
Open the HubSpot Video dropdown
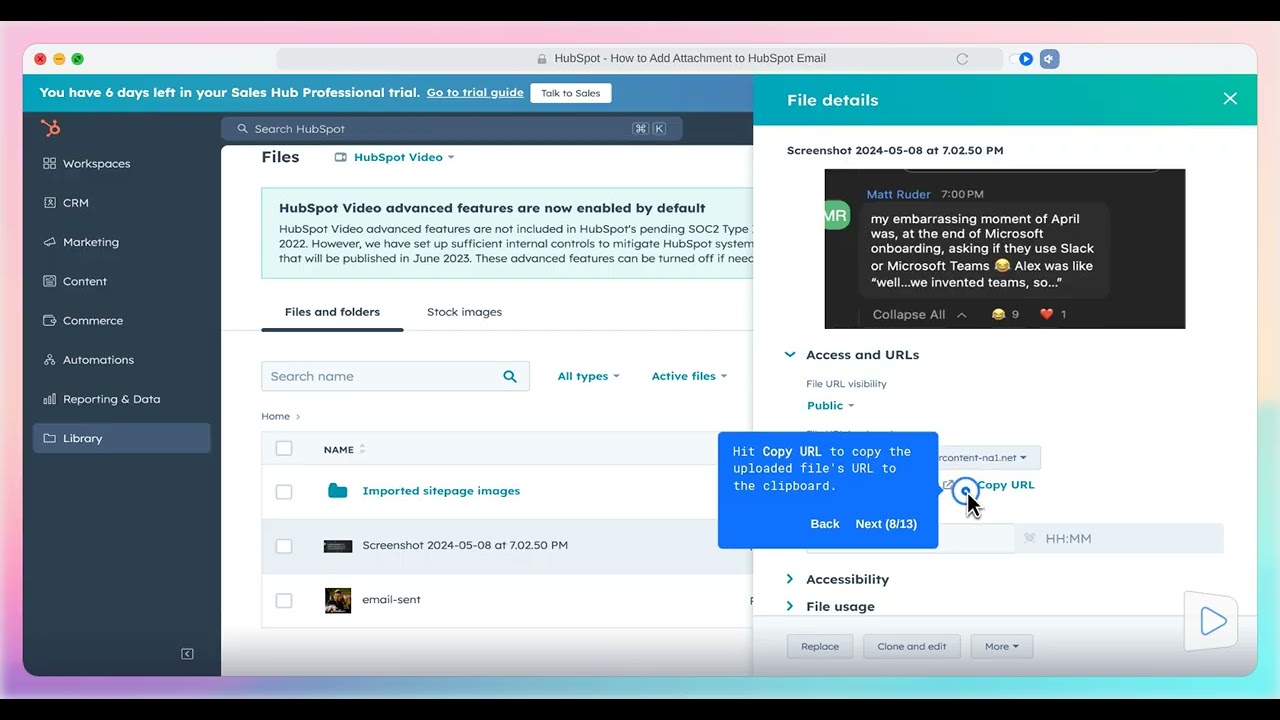point(404,157)
